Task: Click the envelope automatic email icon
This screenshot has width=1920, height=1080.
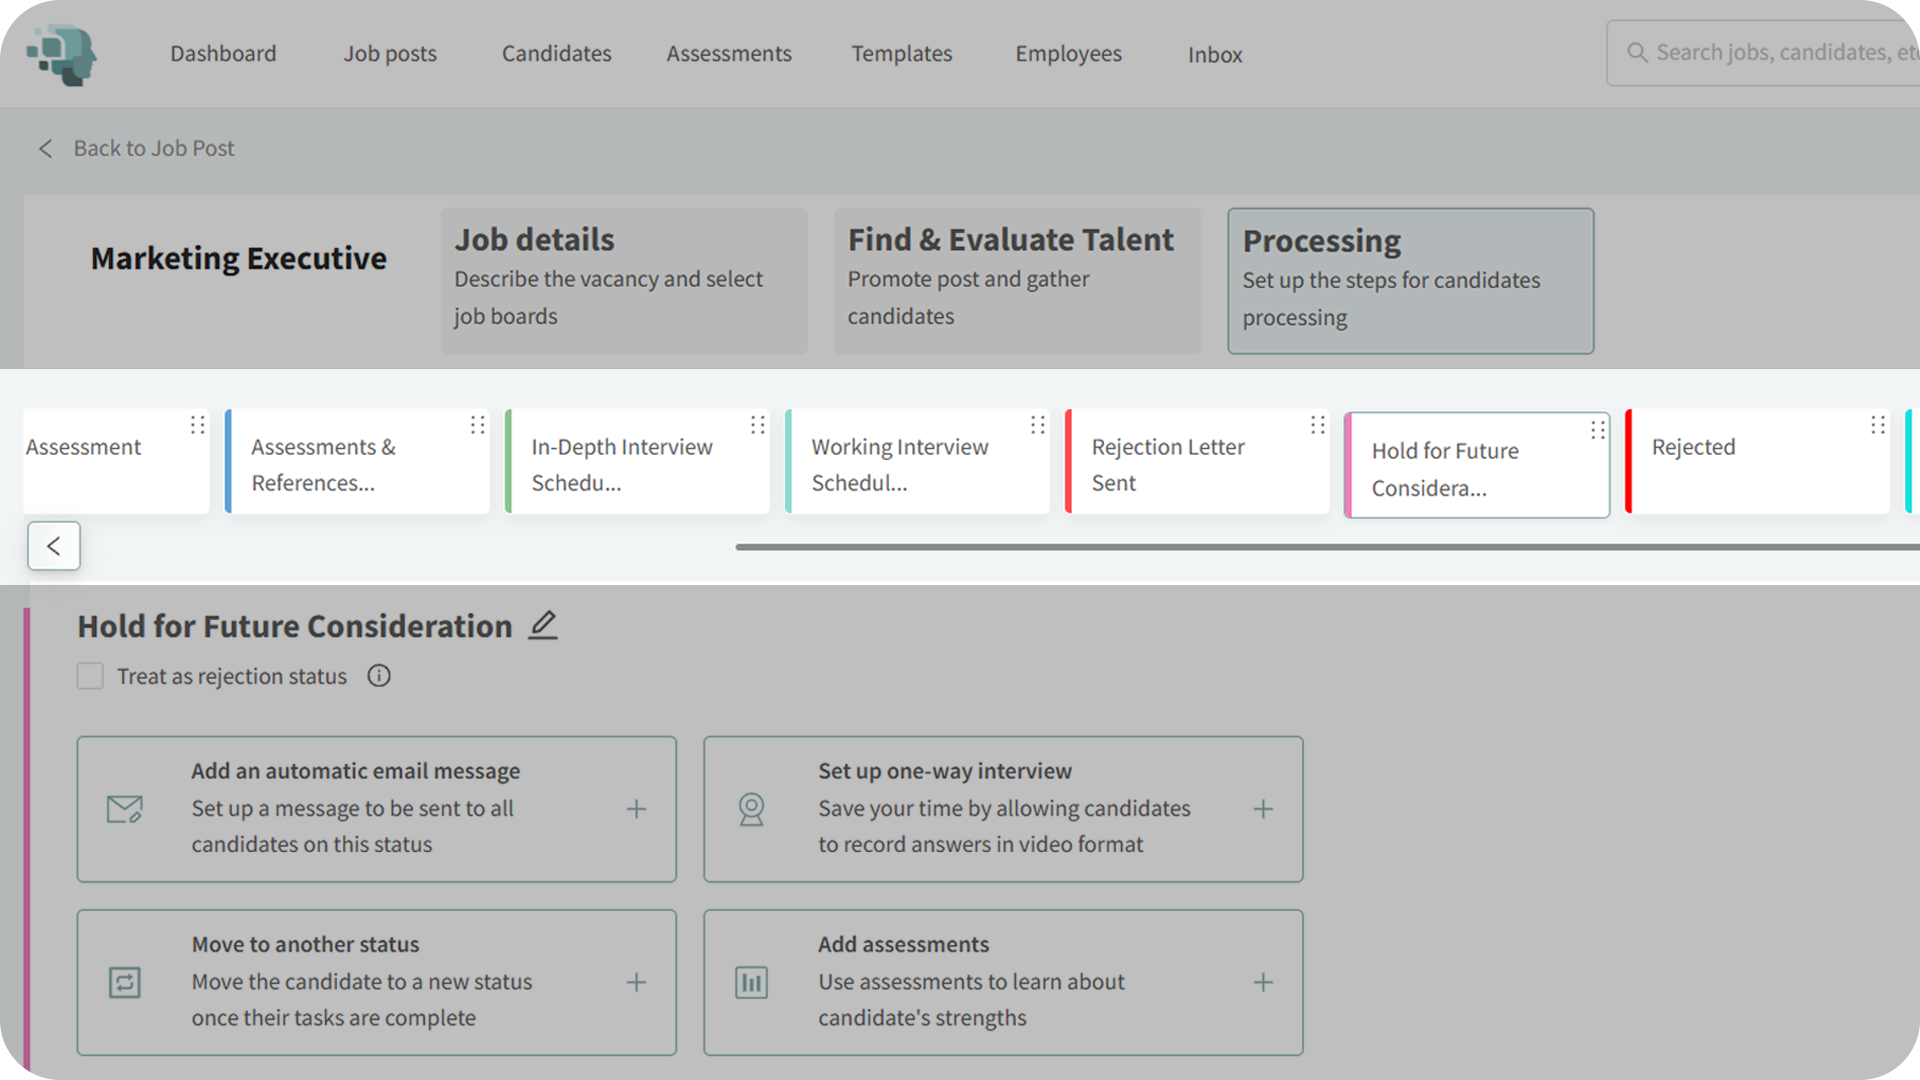Action: tap(125, 809)
